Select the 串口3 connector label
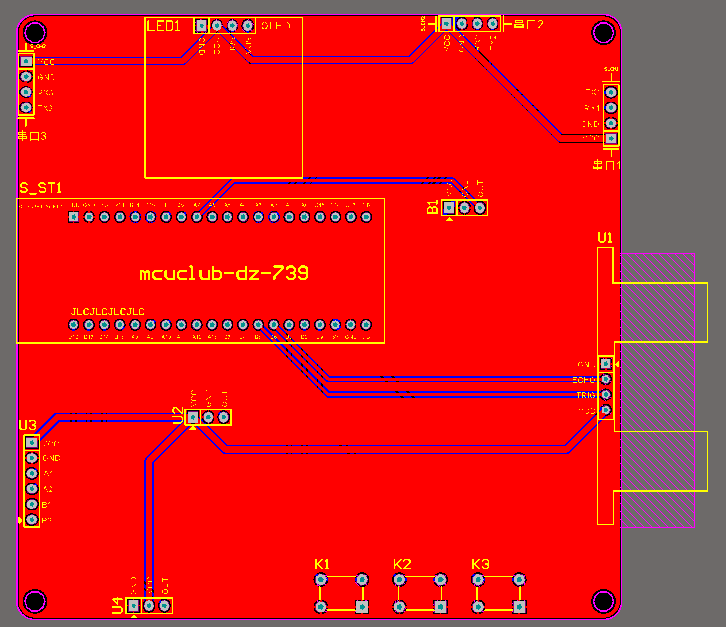Screen dimensions: 726x627 pos(32,136)
